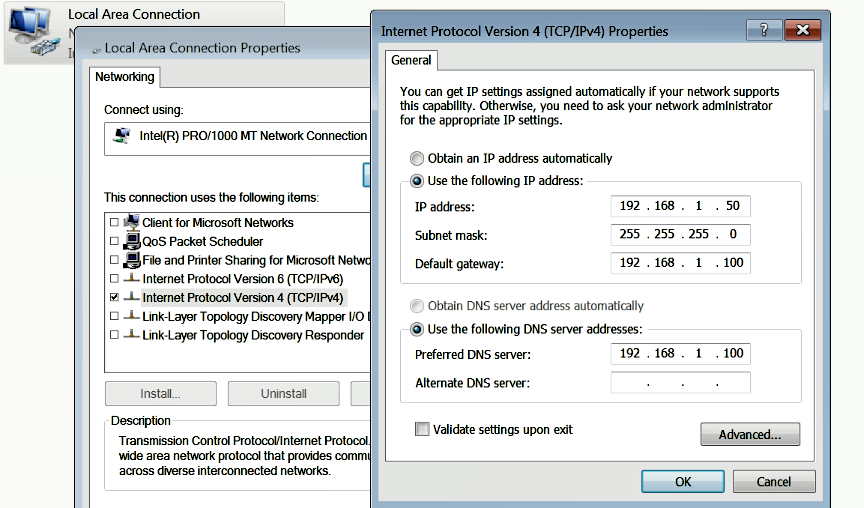Click the Client for Microsoft Networks icon
This screenshot has height=508, width=864.
point(132,222)
